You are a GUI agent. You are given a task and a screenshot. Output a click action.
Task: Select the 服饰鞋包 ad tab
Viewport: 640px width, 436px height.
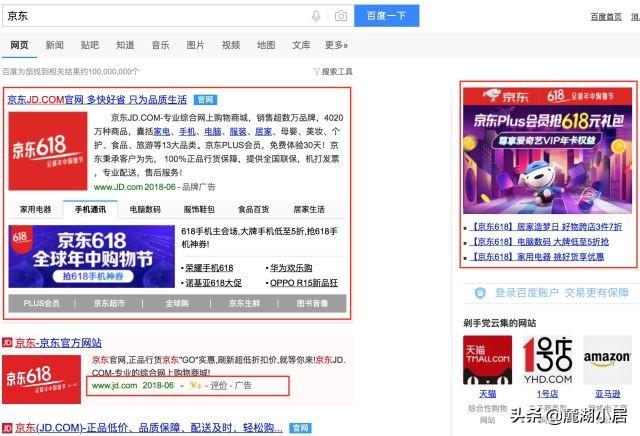(x=199, y=209)
